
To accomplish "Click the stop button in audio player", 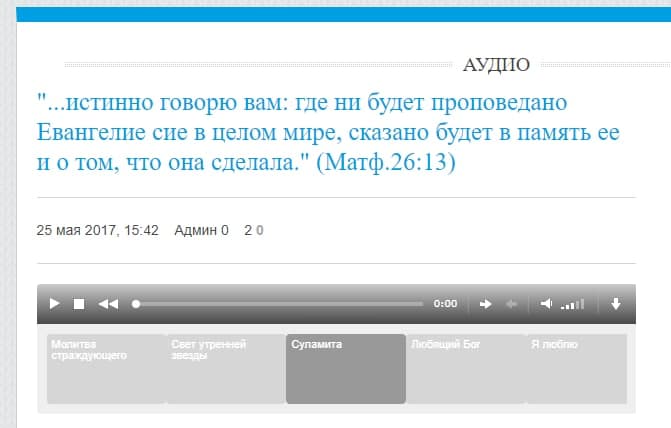I will tap(79, 304).
